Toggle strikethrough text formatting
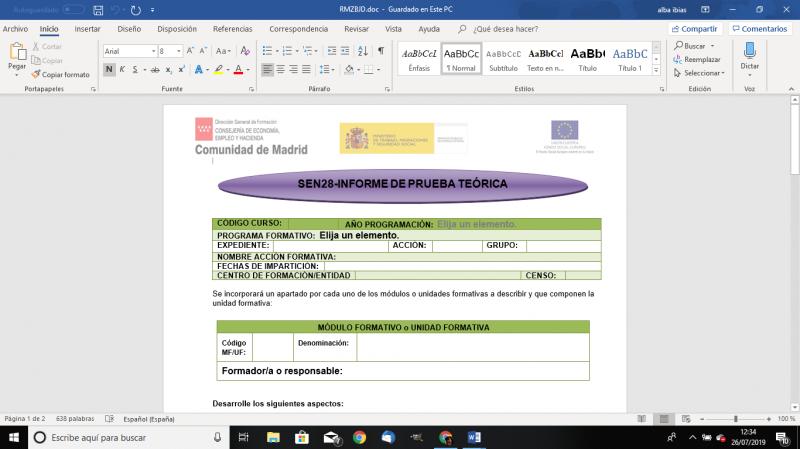This screenshot has height=449, width=800. click(153, 70)
